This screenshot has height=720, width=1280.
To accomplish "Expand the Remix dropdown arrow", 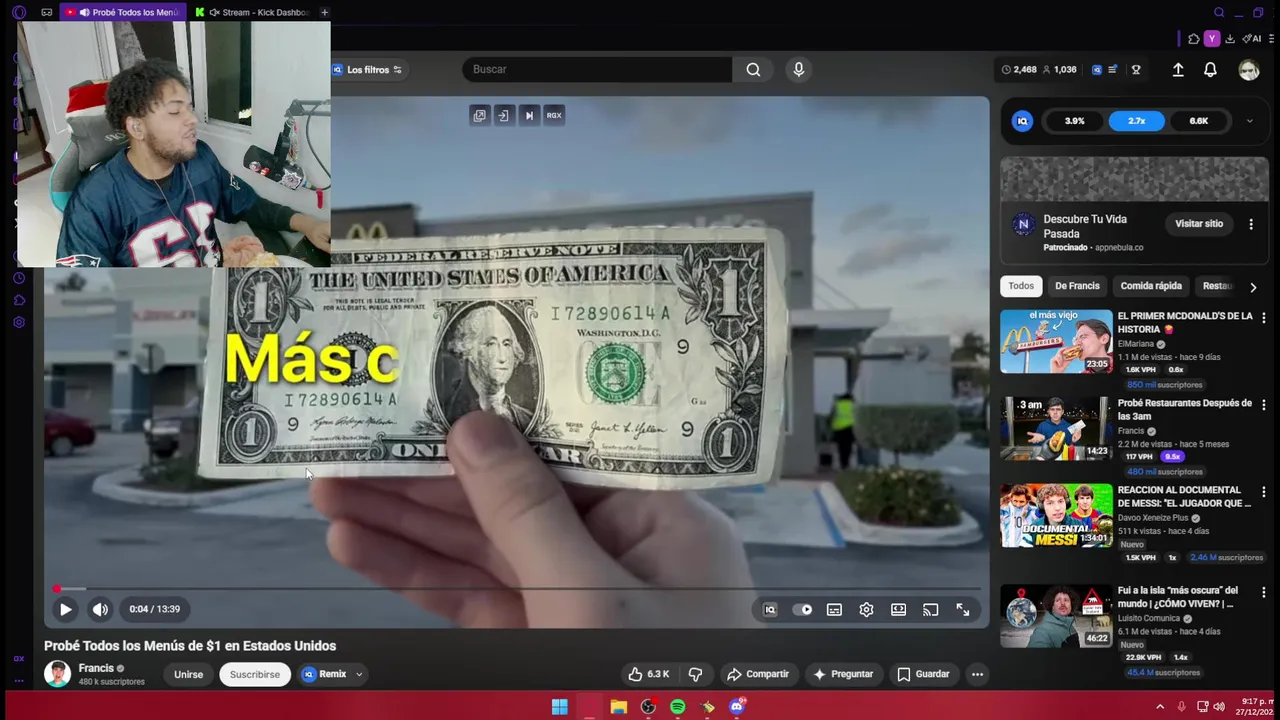I will click(x=358, y=674).
